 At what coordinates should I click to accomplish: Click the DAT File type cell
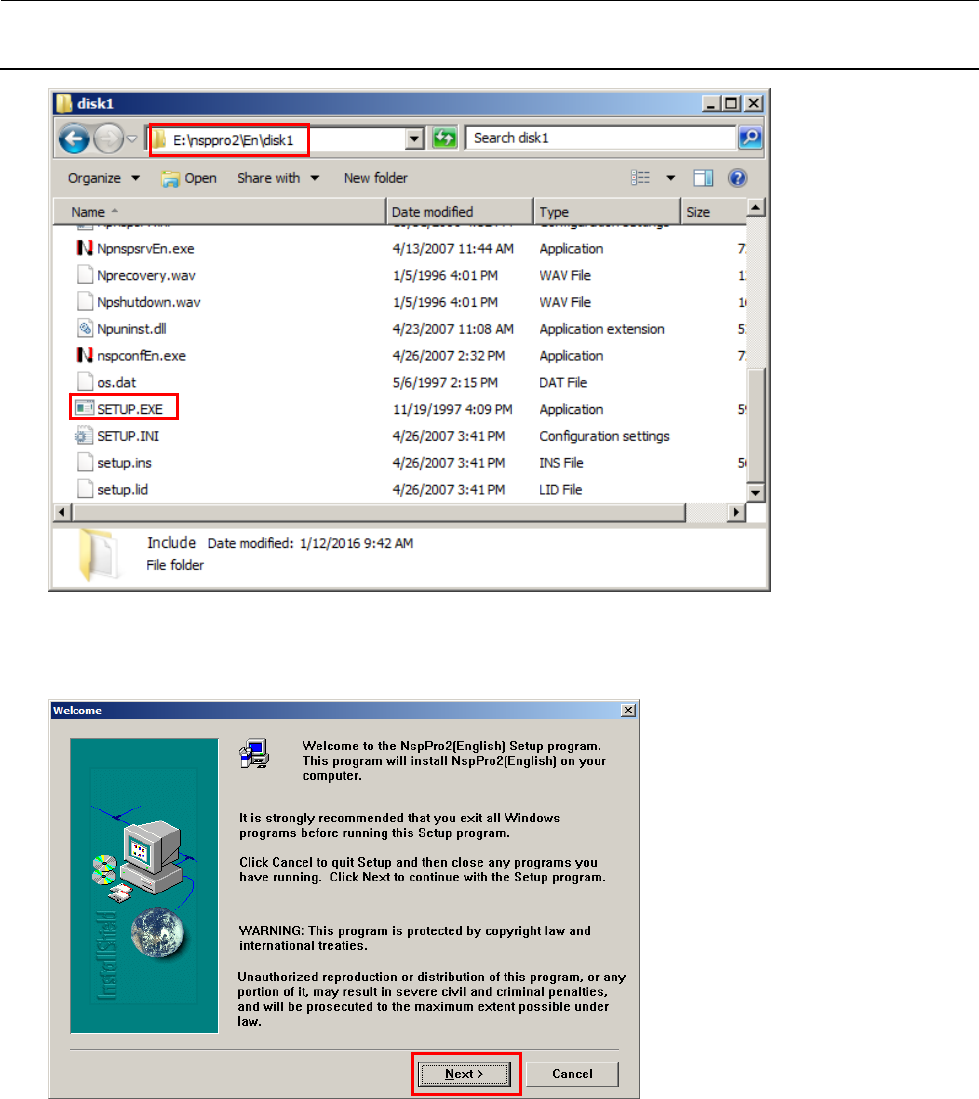coord(563,383)
